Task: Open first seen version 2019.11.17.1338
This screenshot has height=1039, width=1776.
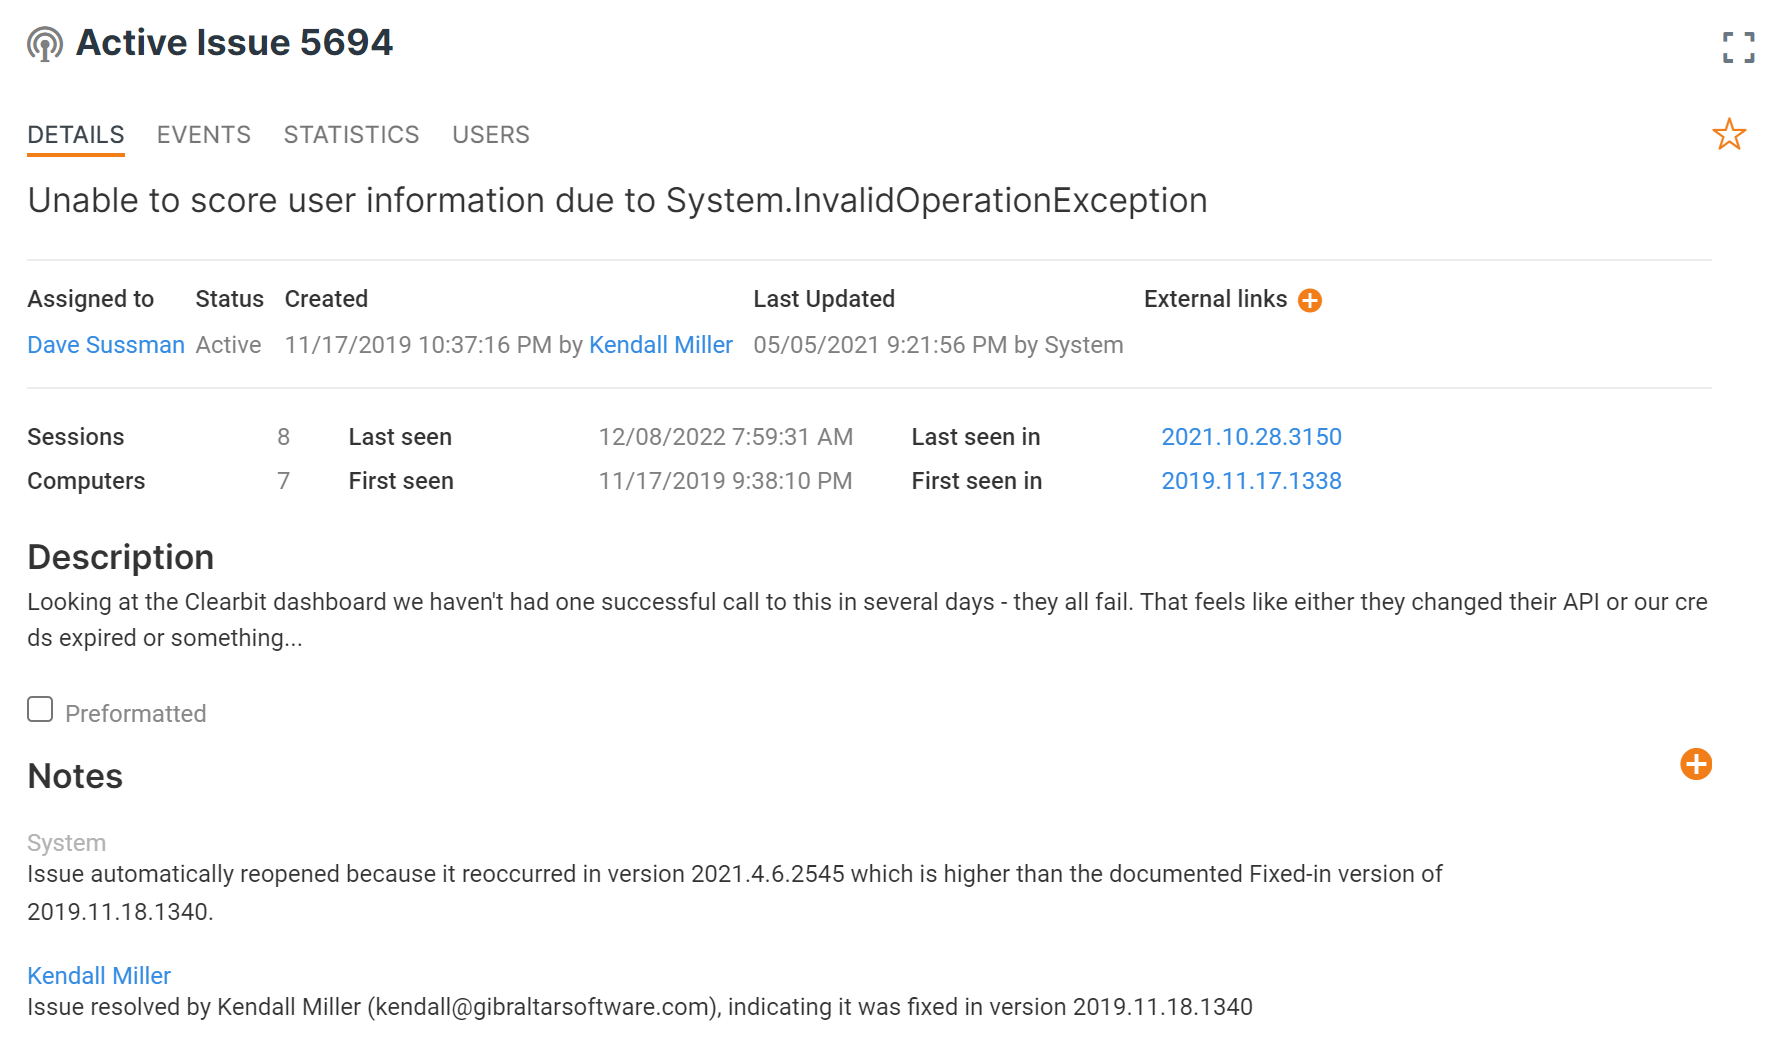Action: click(1251, 481)
